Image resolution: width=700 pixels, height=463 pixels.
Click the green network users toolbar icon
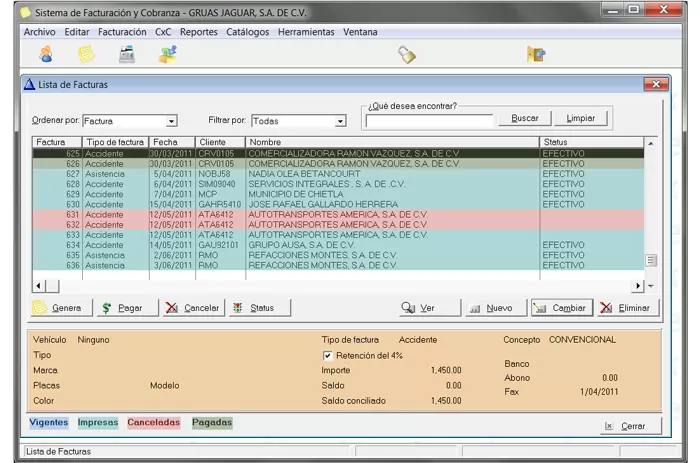pos(168,54)
